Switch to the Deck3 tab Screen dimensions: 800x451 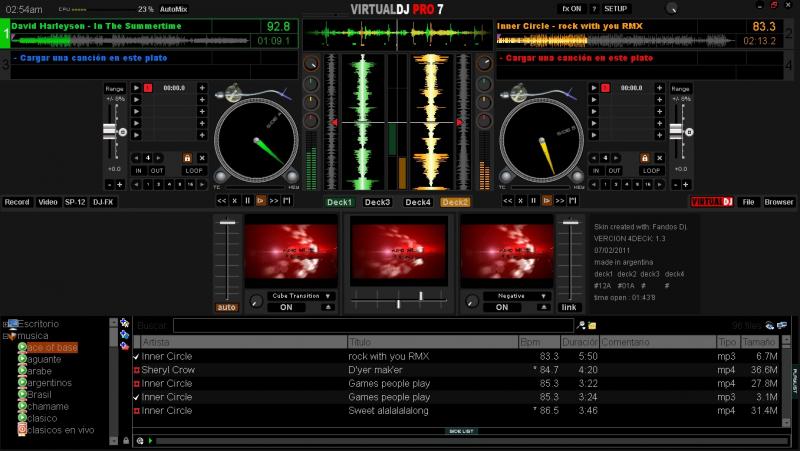click(377, 202)
